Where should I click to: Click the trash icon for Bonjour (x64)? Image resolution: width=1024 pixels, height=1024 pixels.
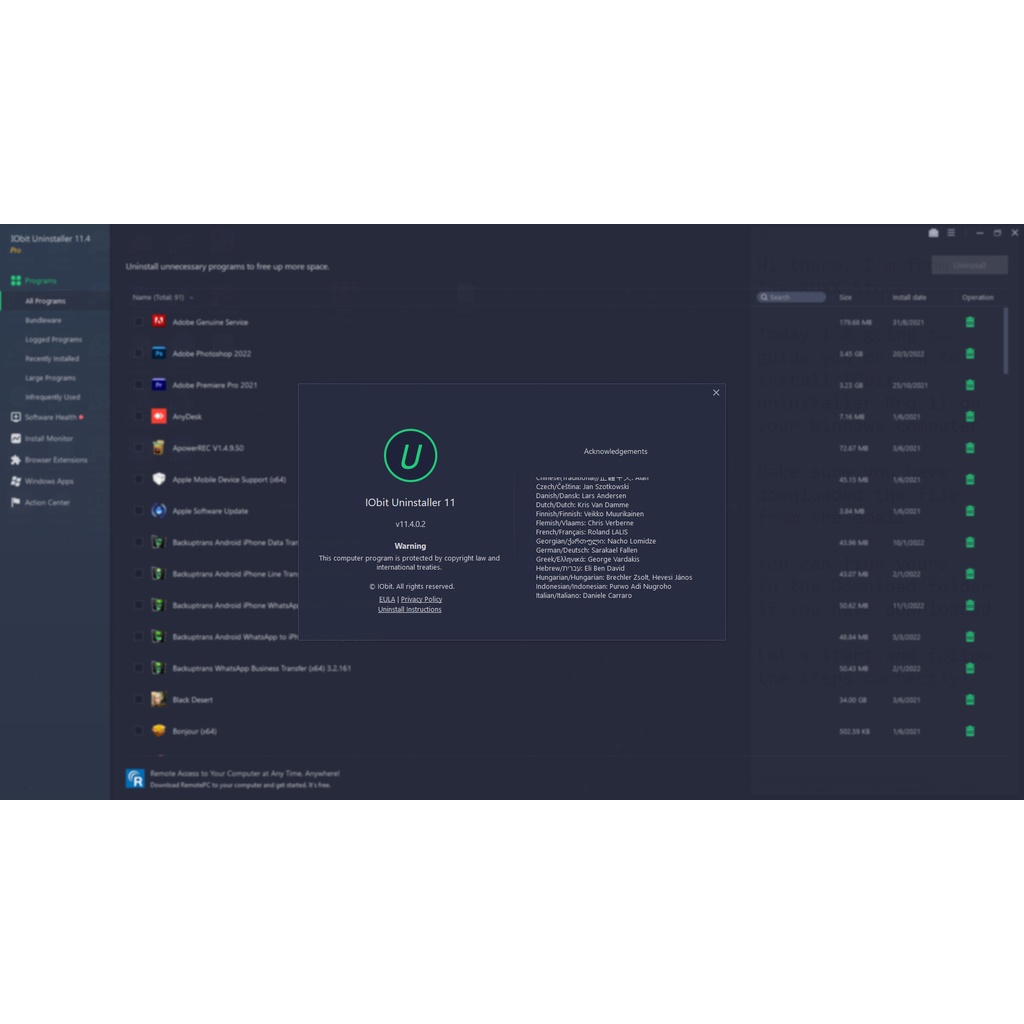[x=970, y=731]
